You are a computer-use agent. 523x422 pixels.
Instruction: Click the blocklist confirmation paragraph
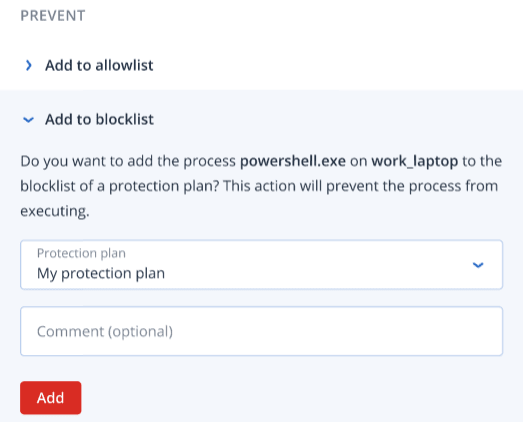pyautogui.click(x=261, y=186)
